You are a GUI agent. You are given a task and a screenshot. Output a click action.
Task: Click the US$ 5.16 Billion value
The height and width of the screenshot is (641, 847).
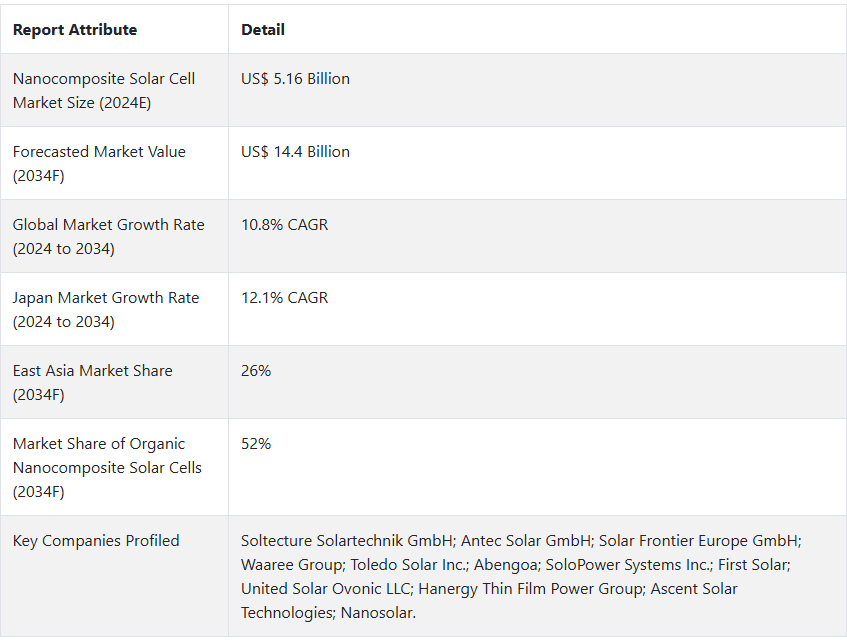[x=295, y=79]
